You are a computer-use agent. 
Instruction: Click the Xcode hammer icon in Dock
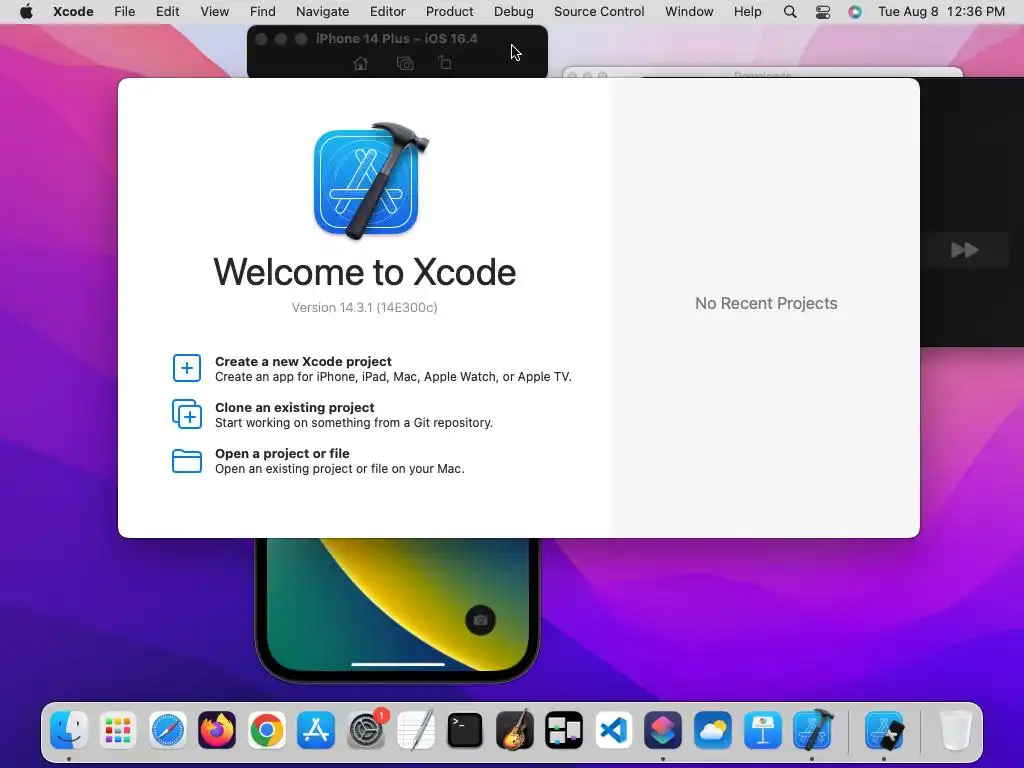coord(812,729)
